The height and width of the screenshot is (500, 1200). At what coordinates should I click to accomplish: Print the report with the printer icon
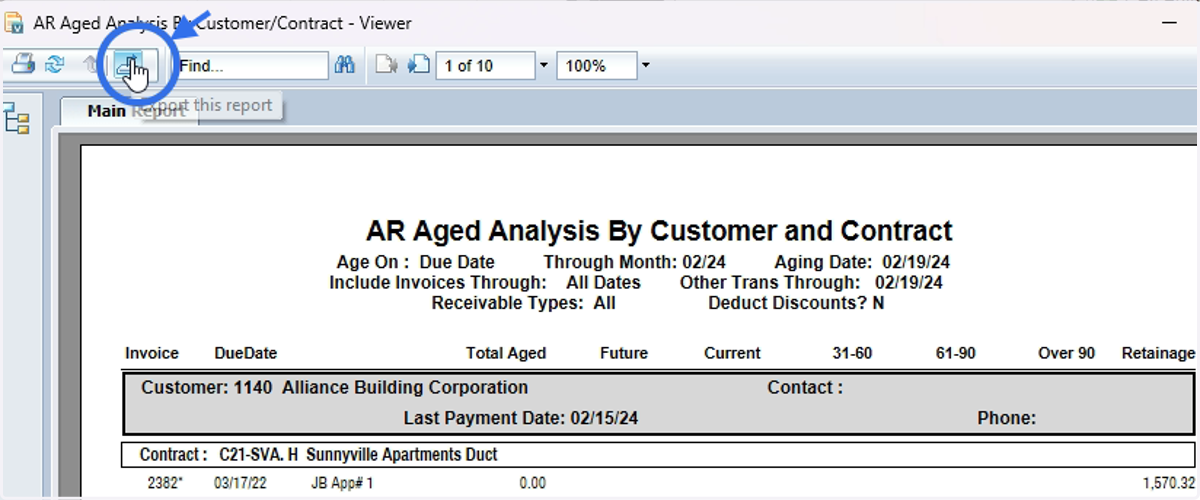[23, 66]
